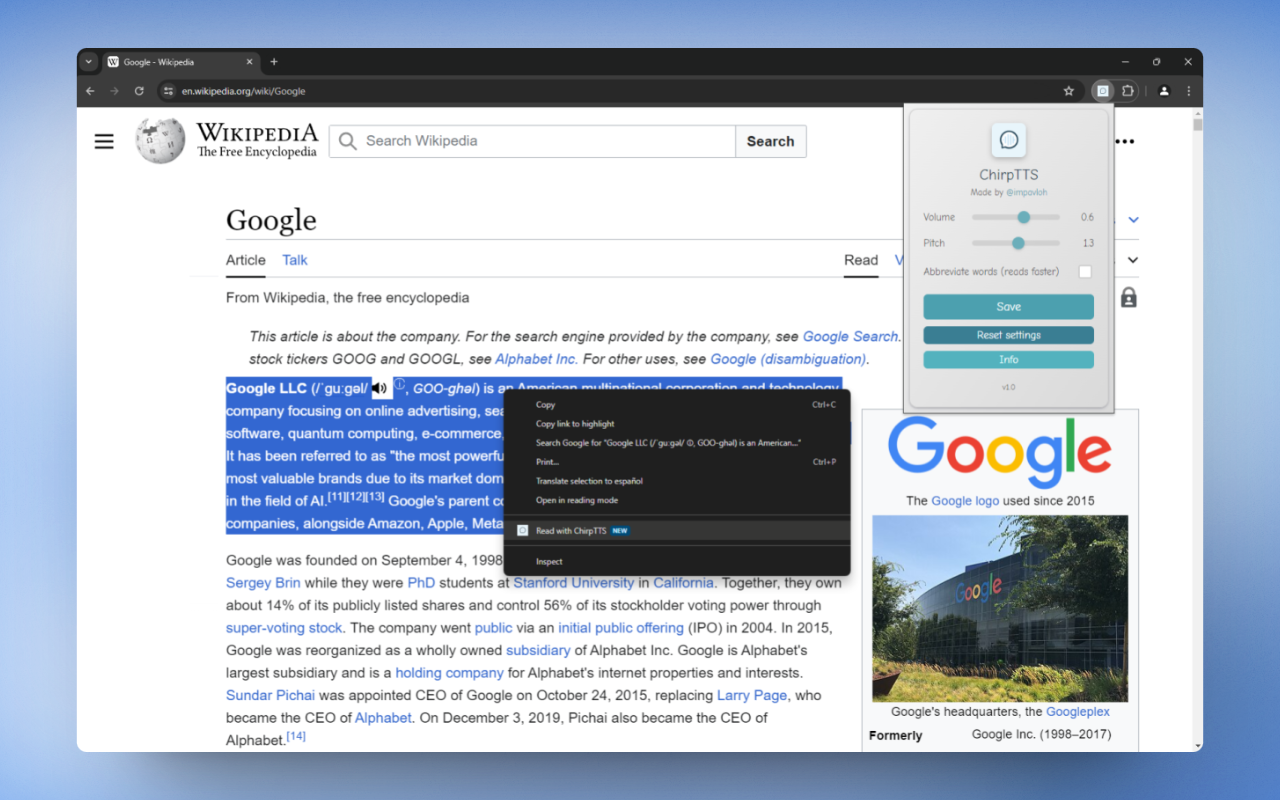Viewport: 1280px width, 800px height.
Task: Open Wikipedia's hamburger menu
Action: [103, 141]
